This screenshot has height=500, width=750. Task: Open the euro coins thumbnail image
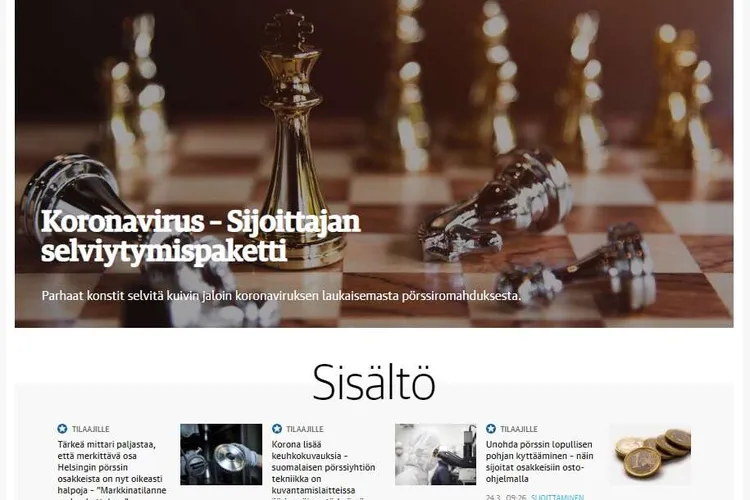pyautogui.click(x=650, y=454)
